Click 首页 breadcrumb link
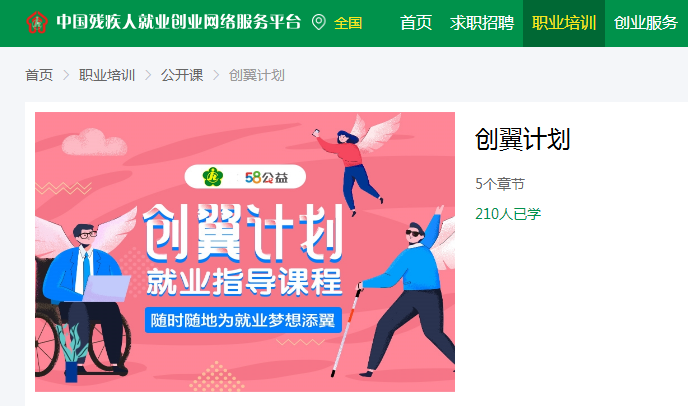 [39, 75]
